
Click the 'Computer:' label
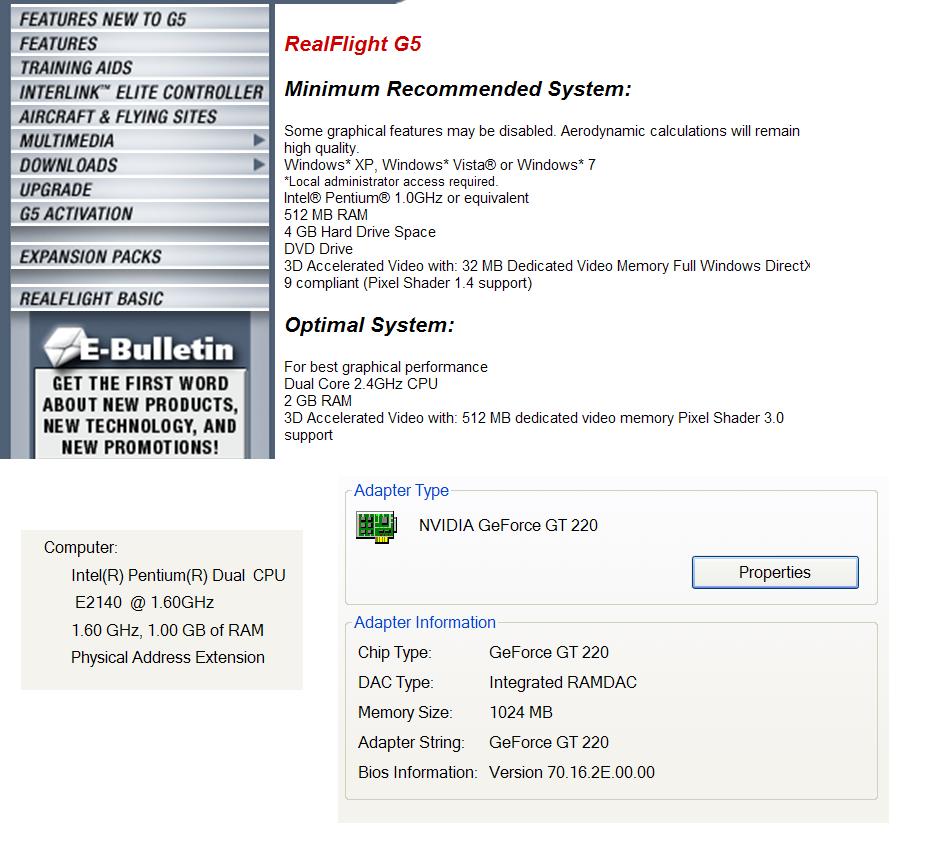coord(81,547)
